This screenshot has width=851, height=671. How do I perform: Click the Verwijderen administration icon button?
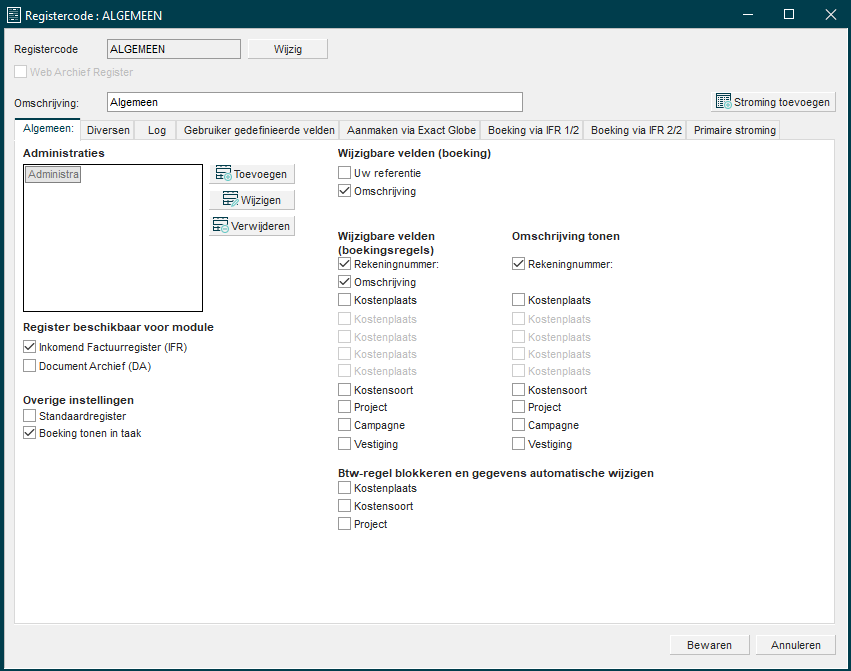tap(252, 226)
